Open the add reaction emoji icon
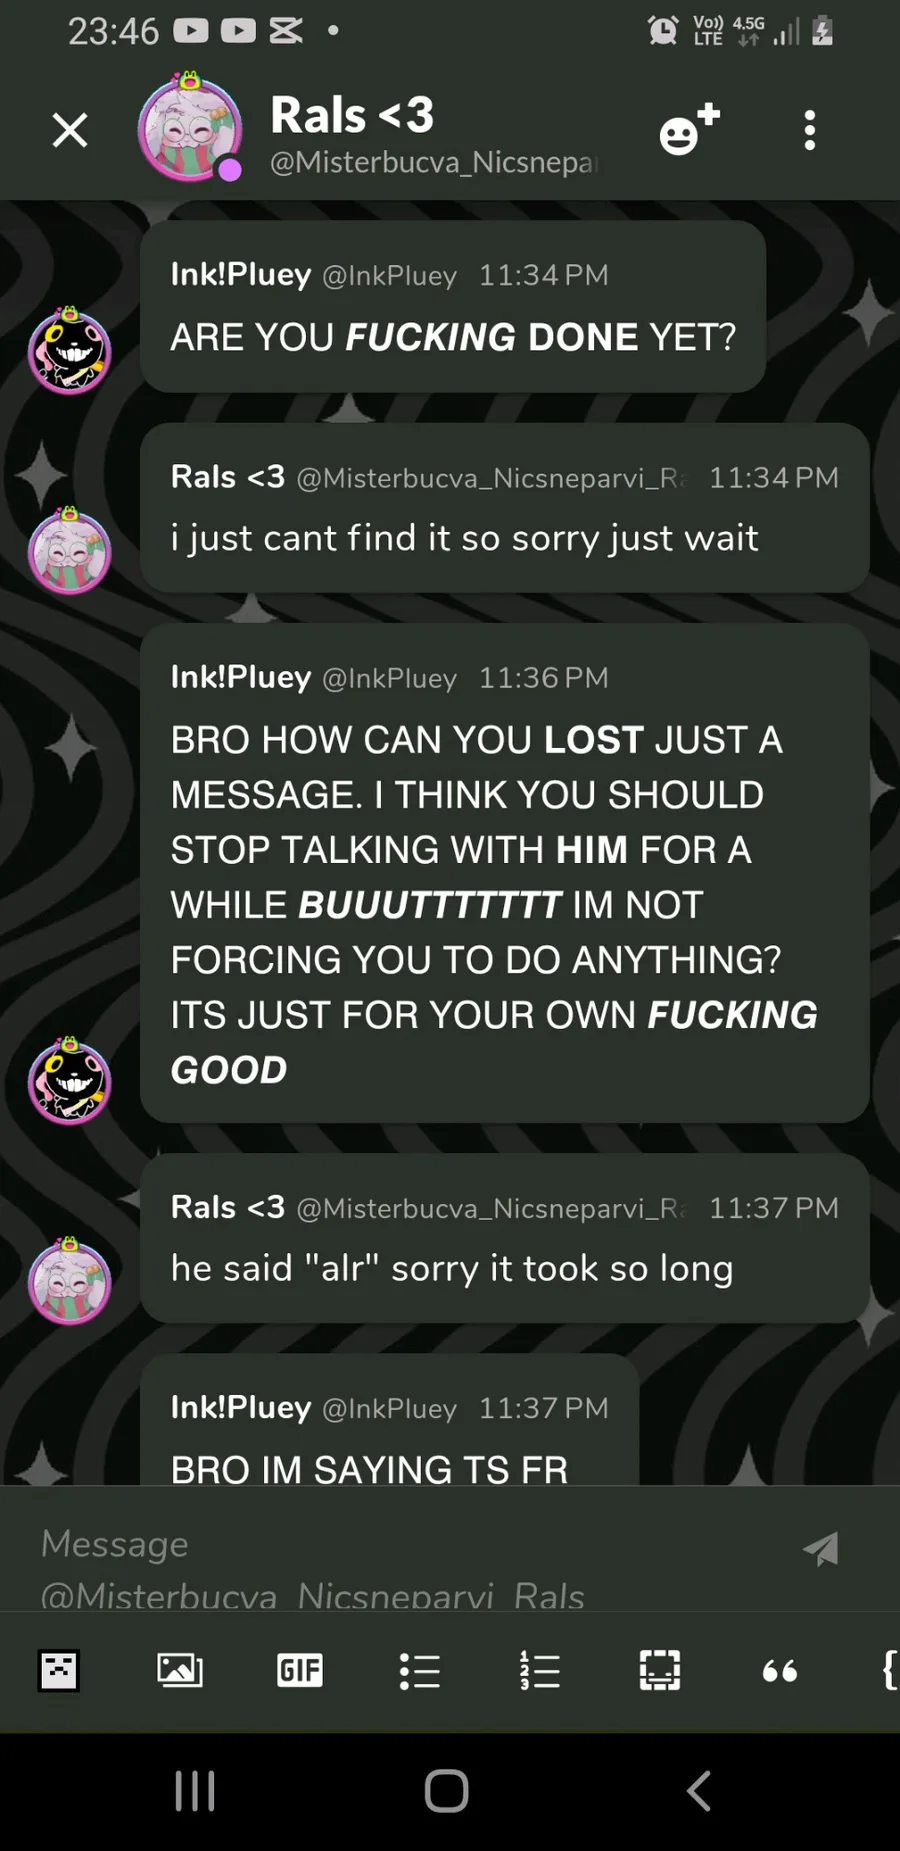The height and width of the screenshot is (1851, 900). [x=689, y=129]
